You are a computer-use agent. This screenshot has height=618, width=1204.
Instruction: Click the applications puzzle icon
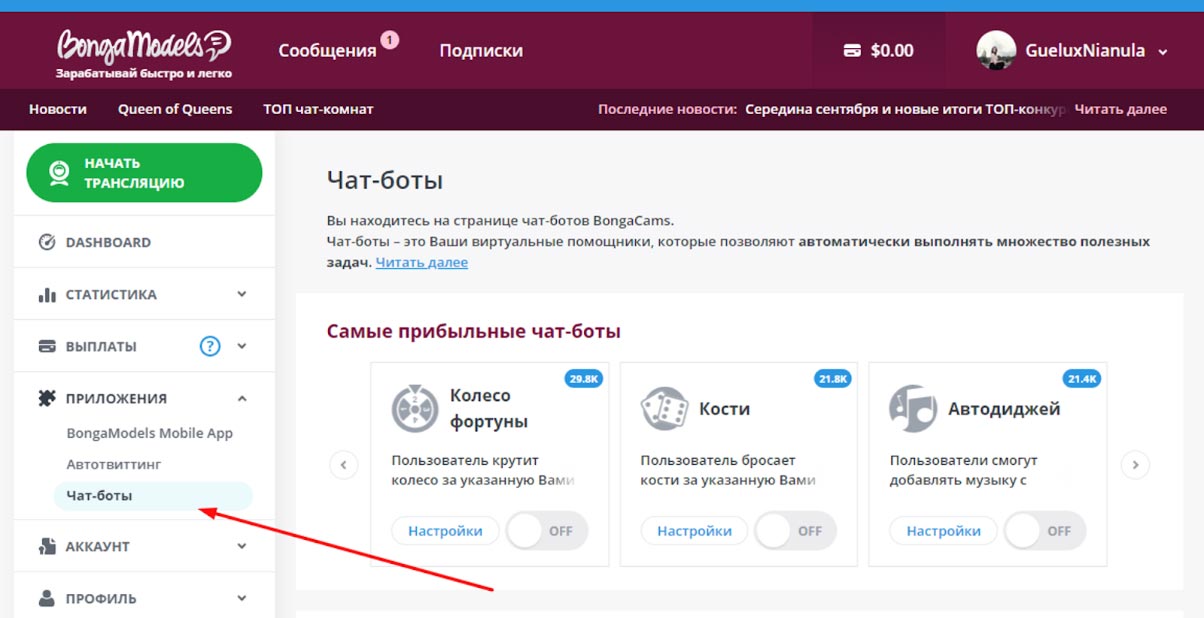click(x=47, y=398)
